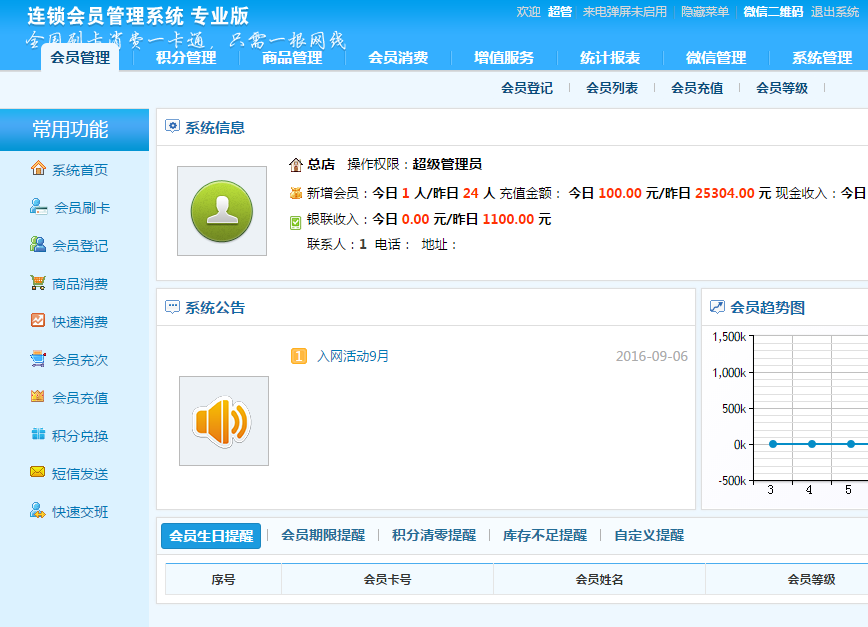Click the 会员等级 column header
Image resolution: width=868 pixels, height=627 pixels.
pyautogui.click(x=811, y=579)
